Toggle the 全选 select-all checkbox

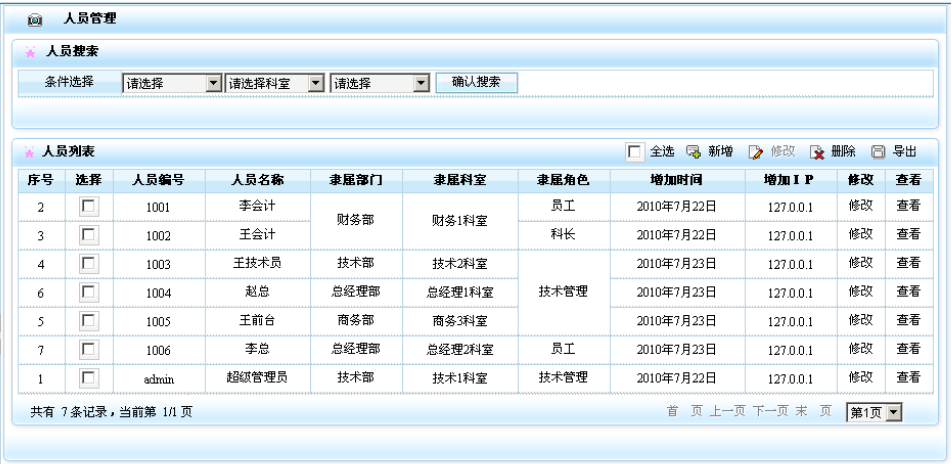click(x=634, y=152)
